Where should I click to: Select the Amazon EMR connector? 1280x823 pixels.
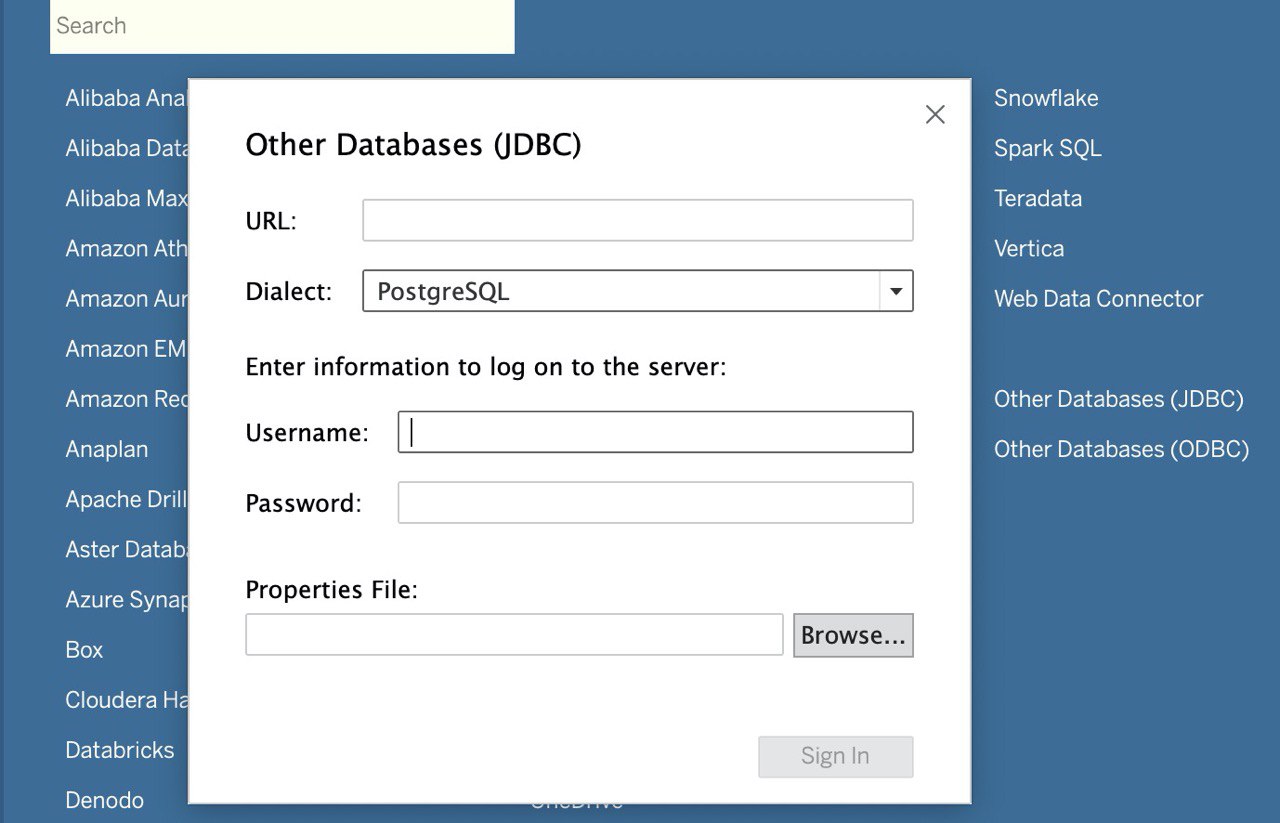(127, 348)
